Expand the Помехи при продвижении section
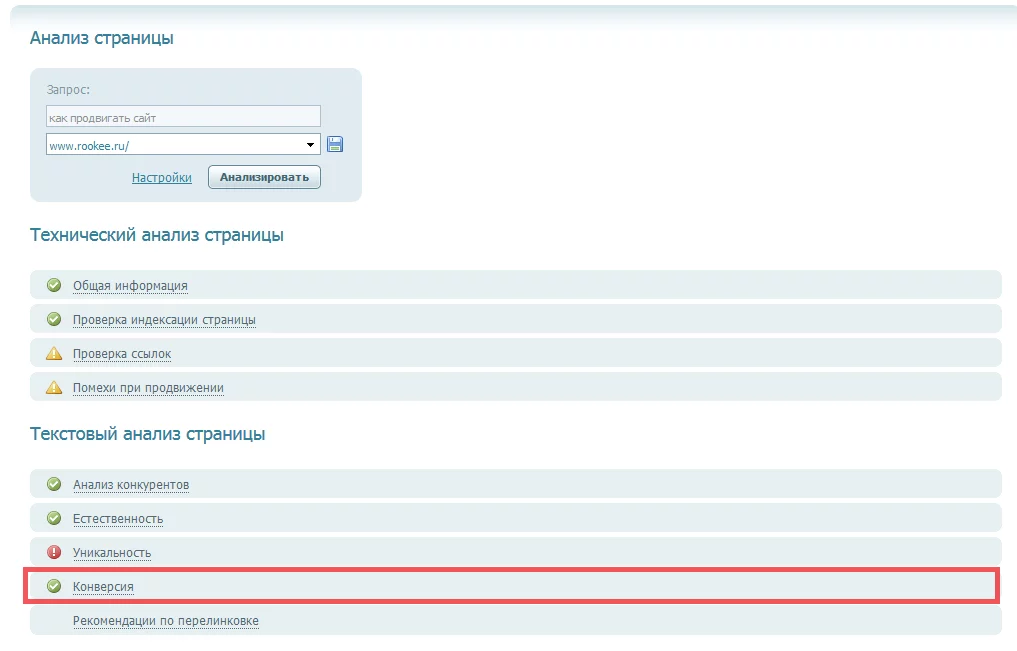Screen dimensions: 1017x651 148,388
